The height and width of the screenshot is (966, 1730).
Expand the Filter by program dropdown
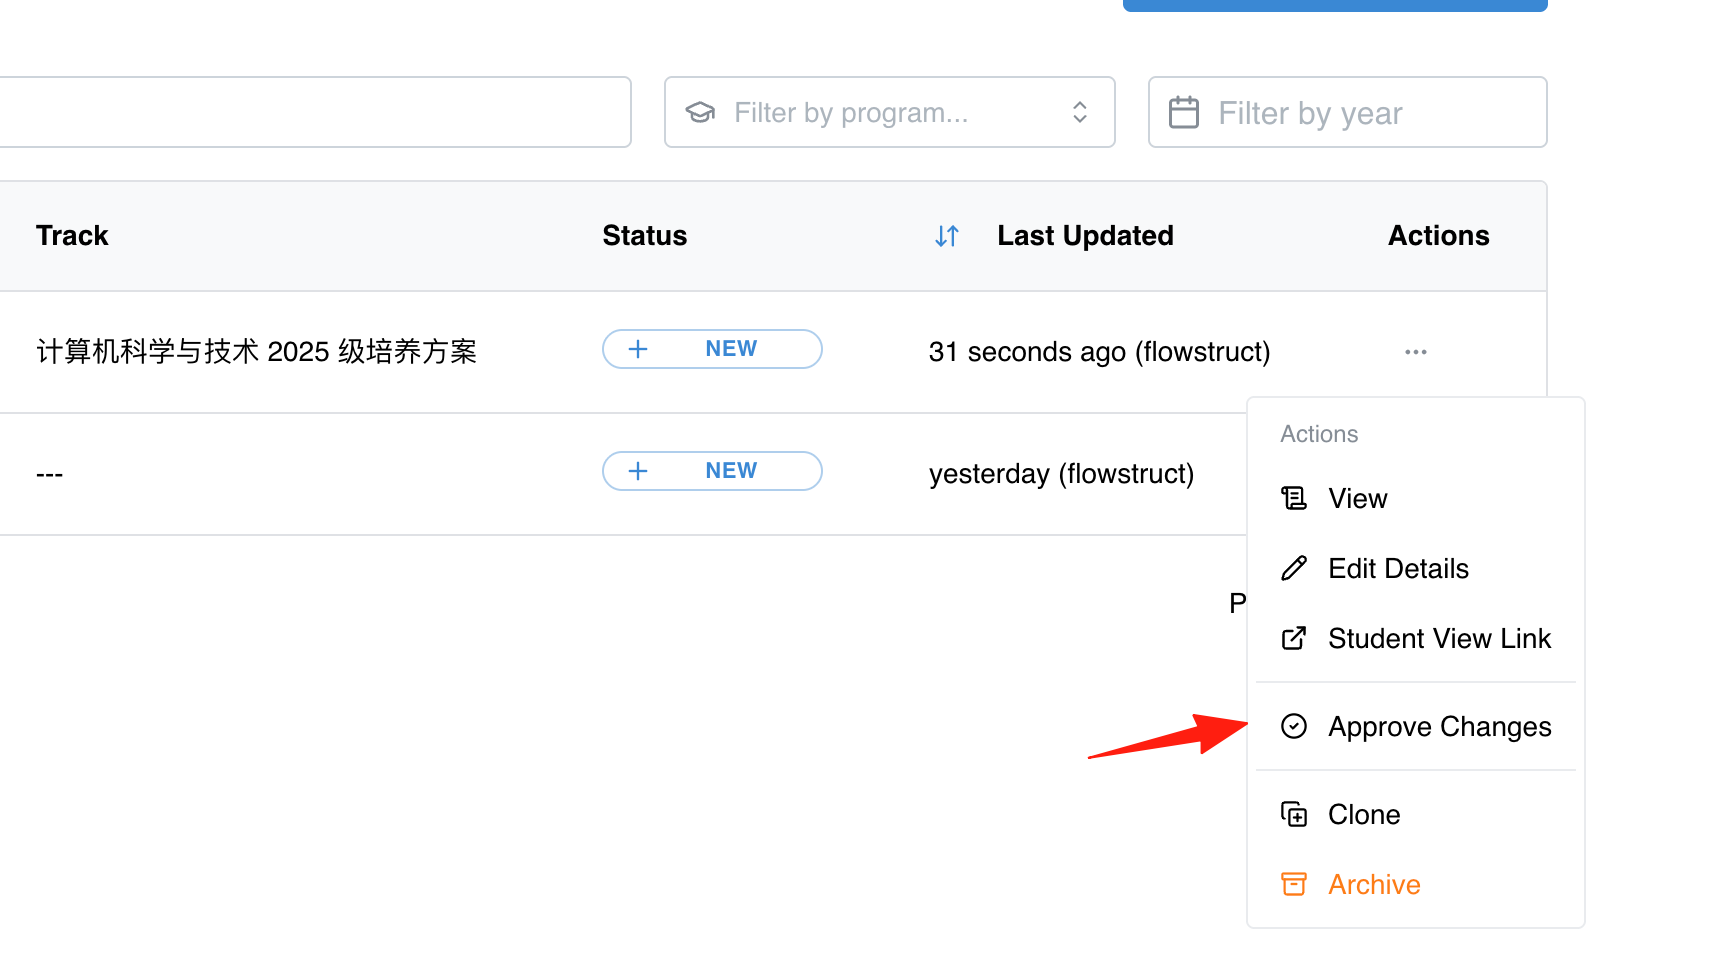pos(890,112)
